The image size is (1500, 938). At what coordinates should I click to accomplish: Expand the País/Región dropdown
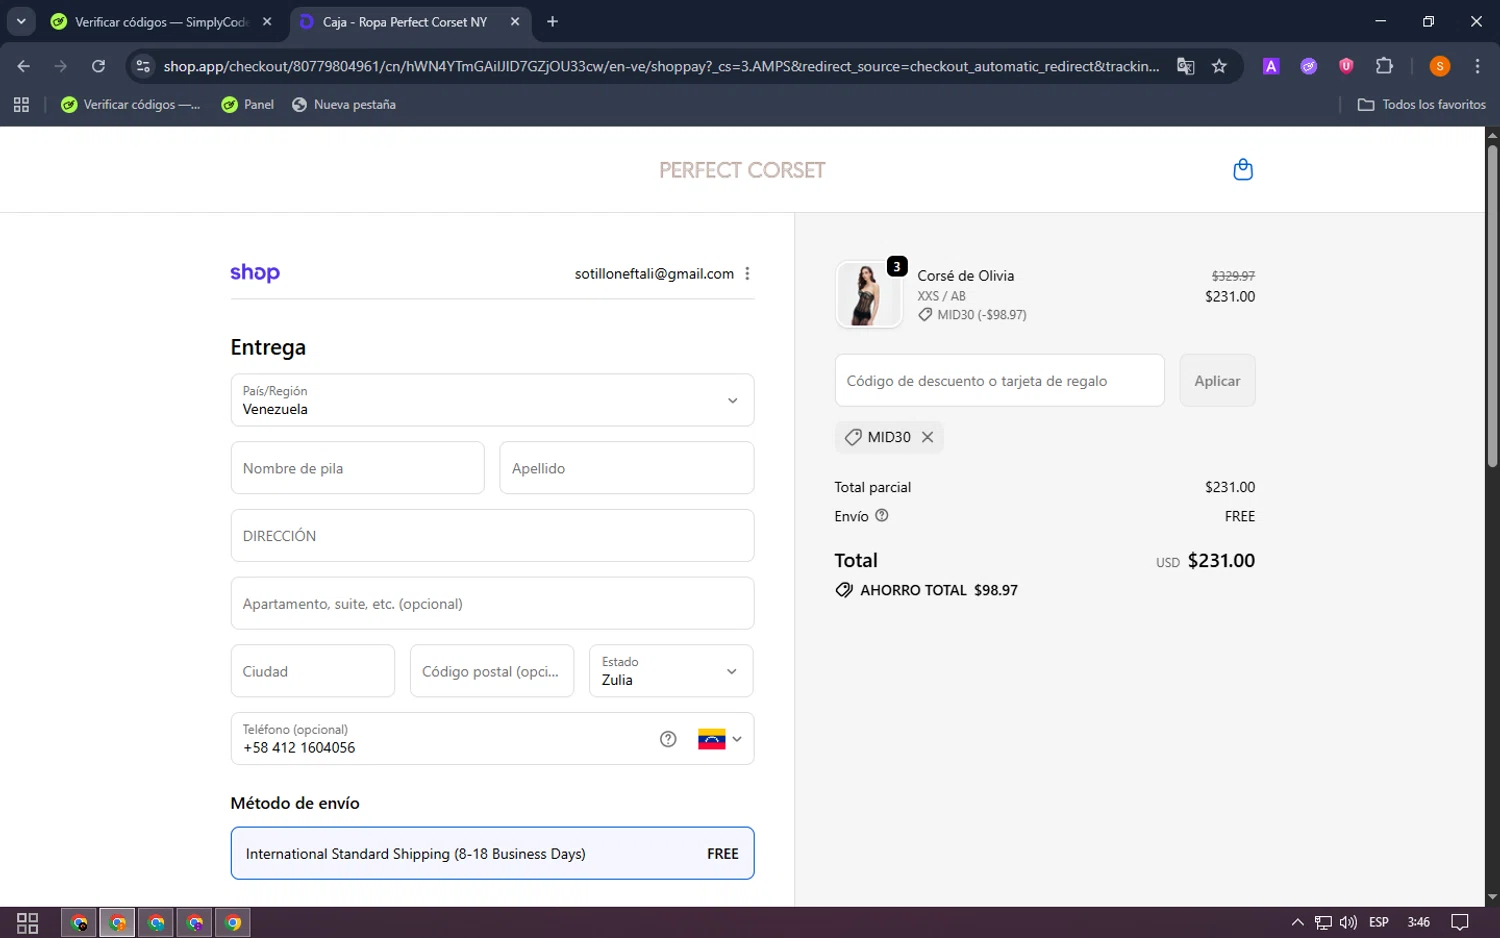[x=492, y=400]
